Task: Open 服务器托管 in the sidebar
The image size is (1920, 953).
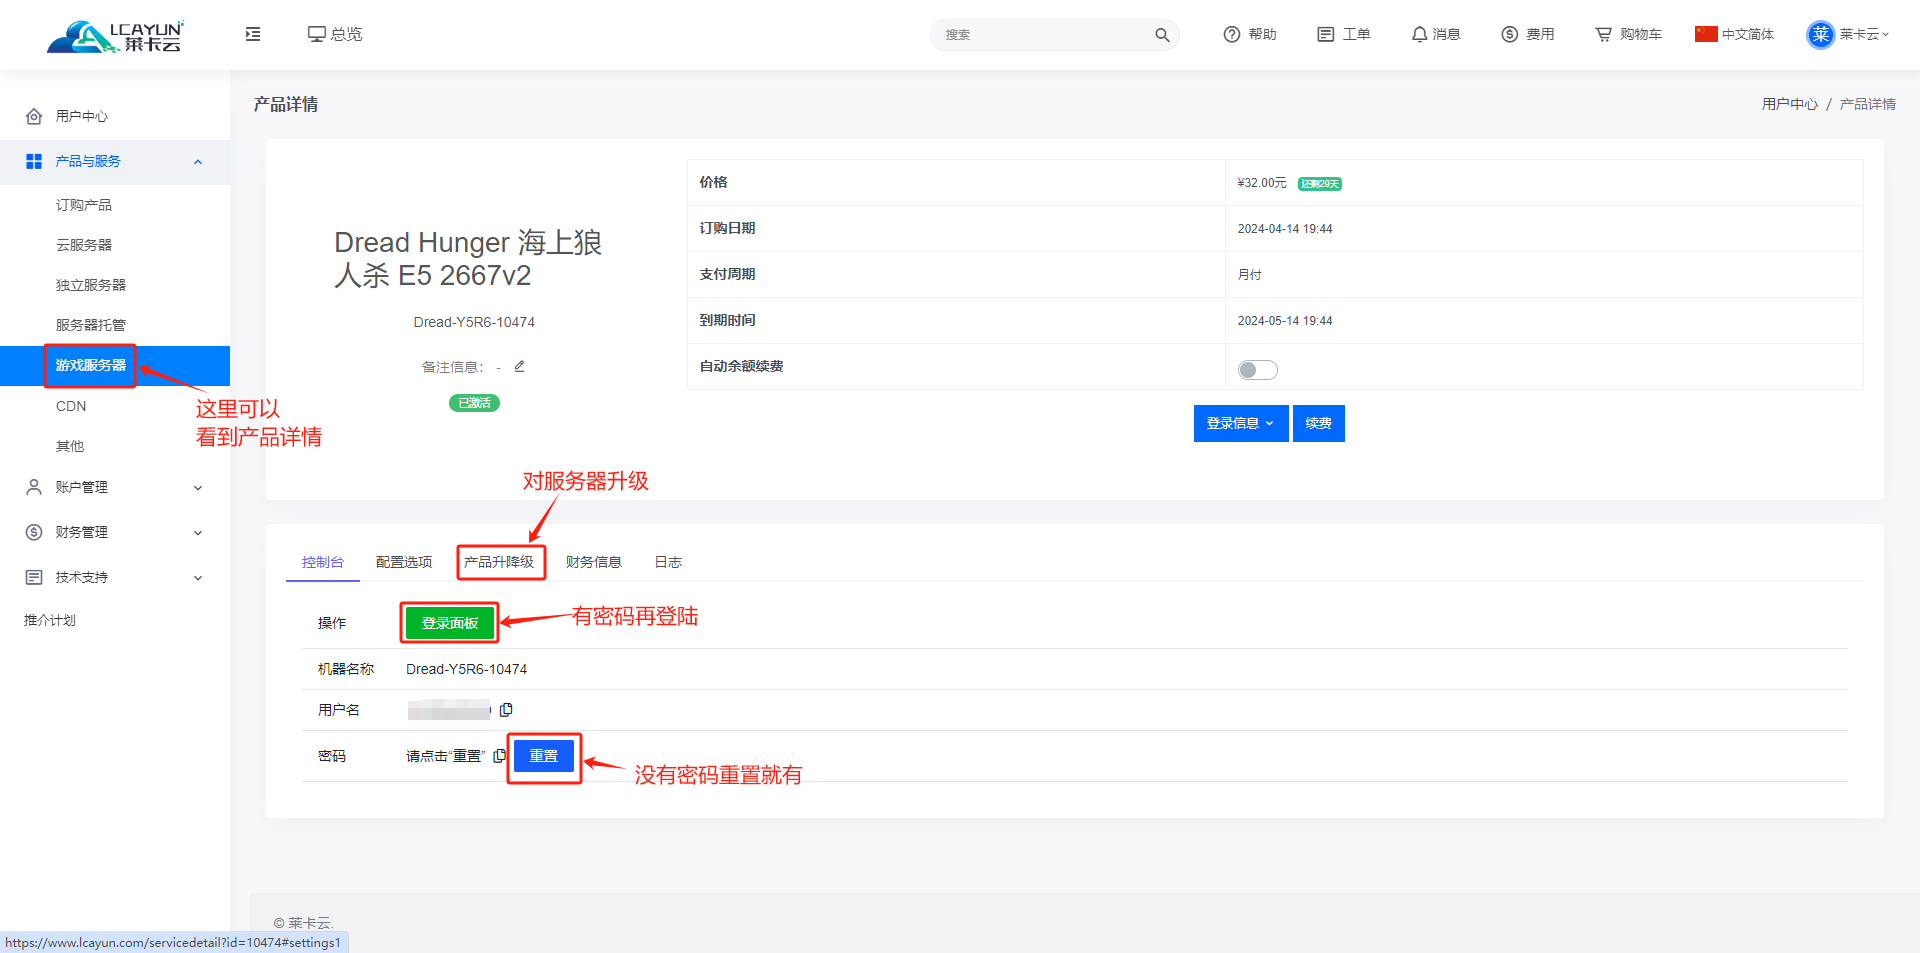Action: click(x=91, y=325)
